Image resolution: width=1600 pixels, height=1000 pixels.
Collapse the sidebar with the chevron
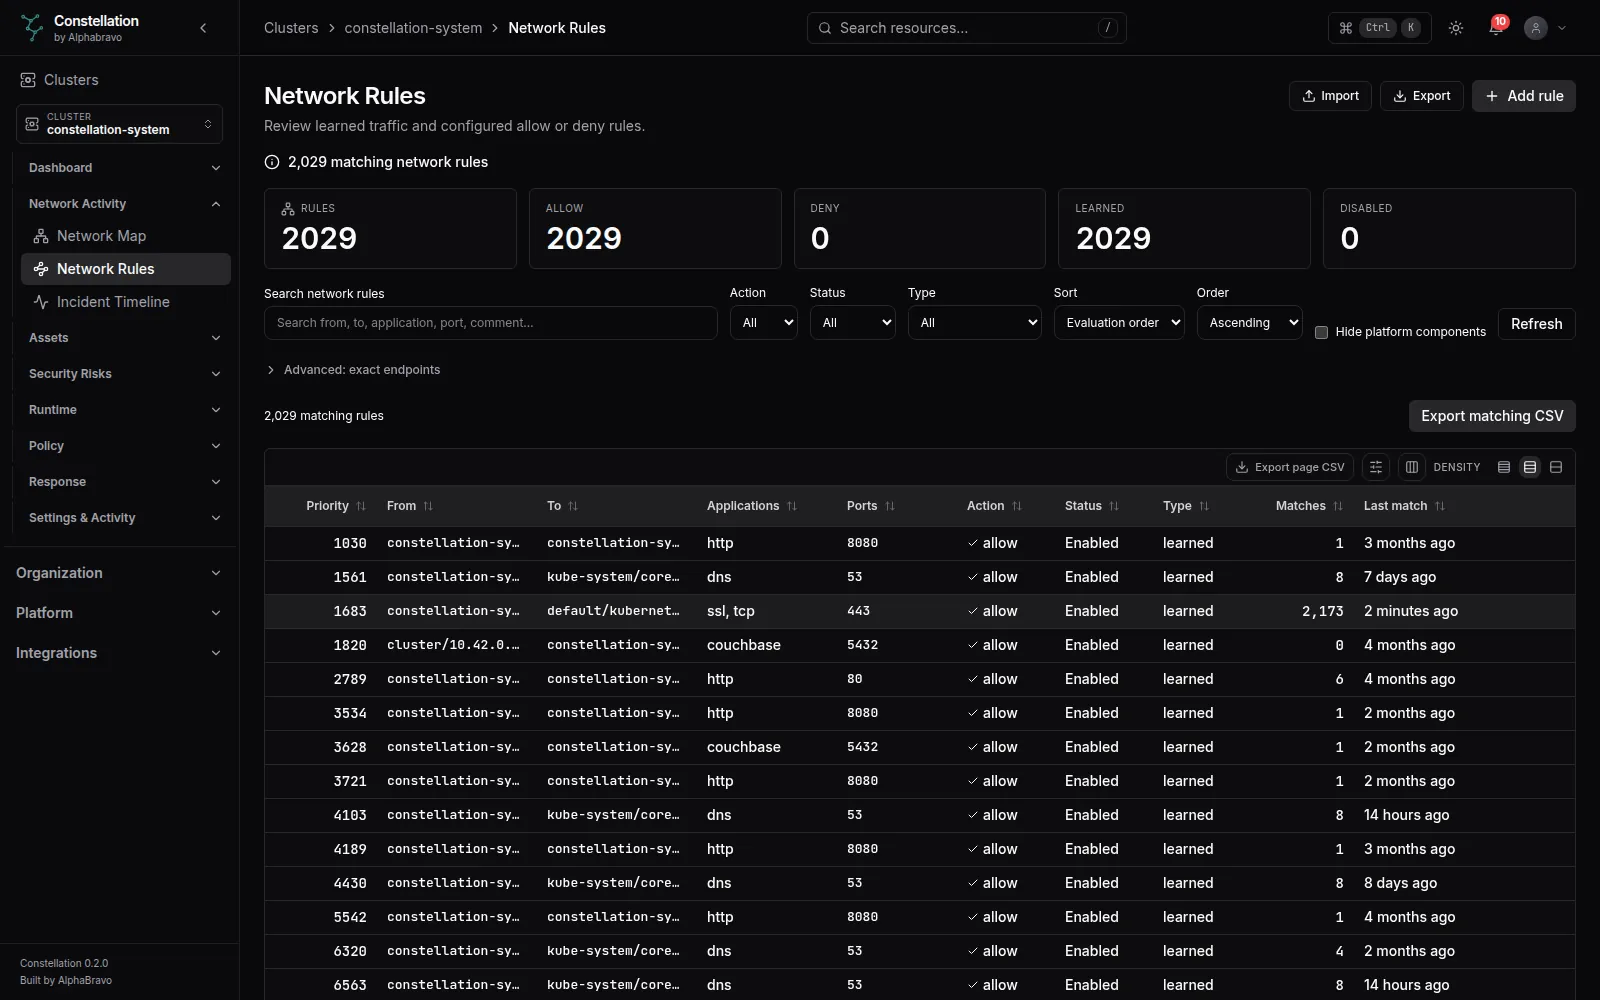[203, 28]
